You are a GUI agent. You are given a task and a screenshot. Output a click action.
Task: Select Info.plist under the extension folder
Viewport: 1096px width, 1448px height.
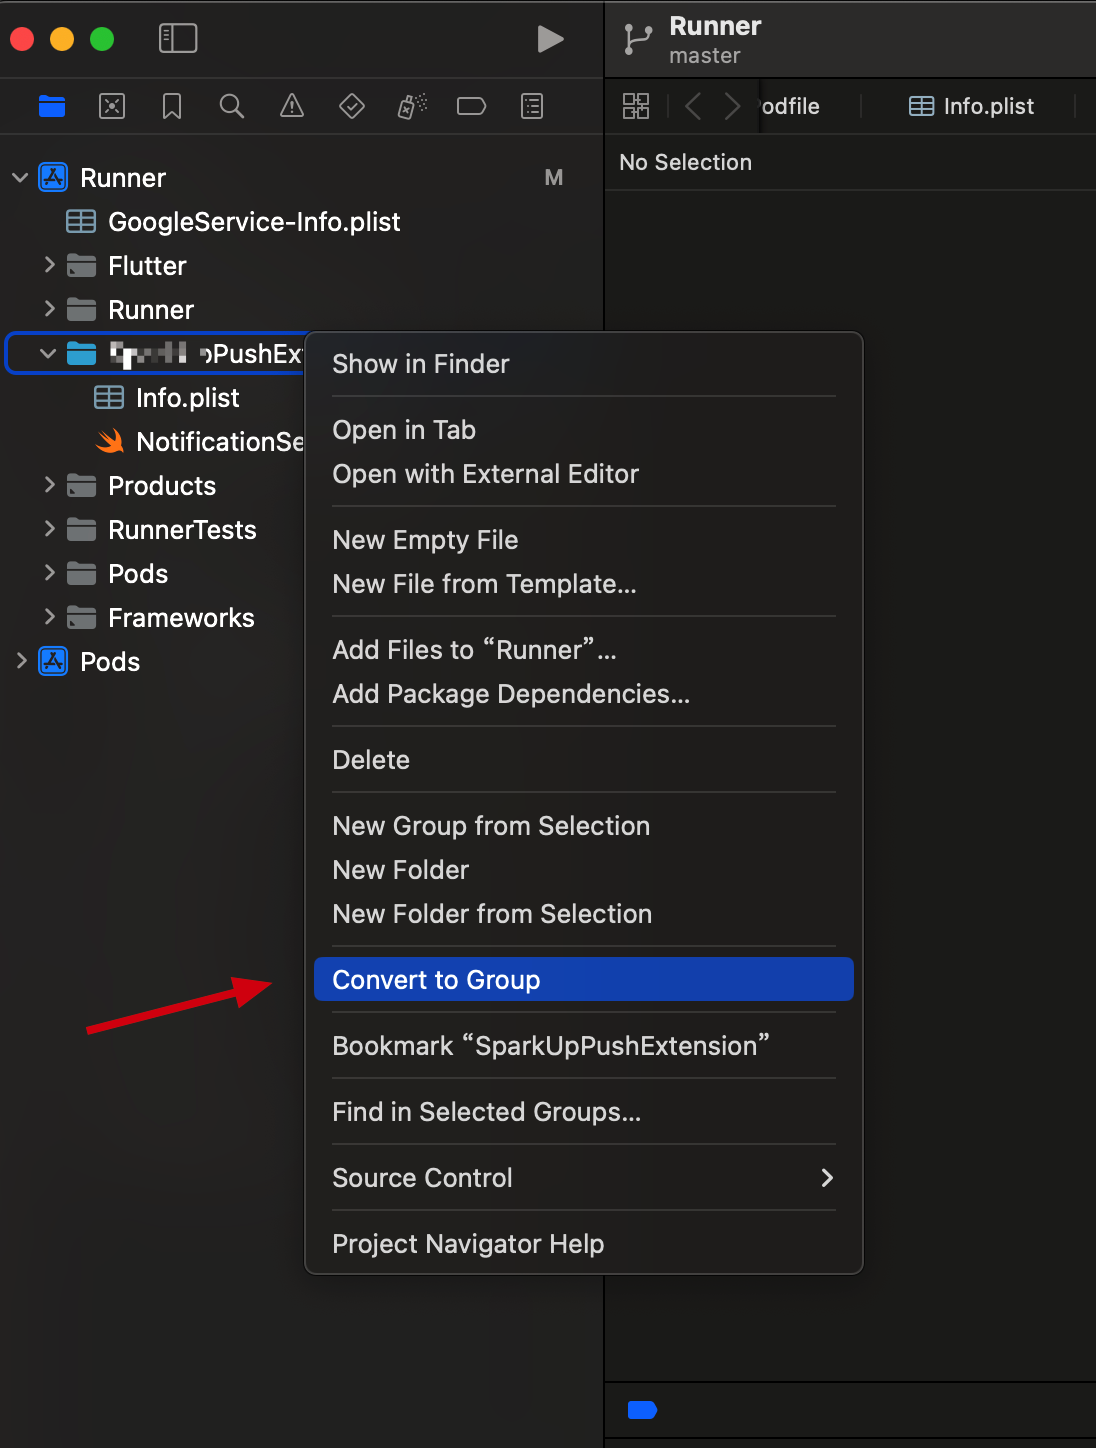(x=188, y=398)
